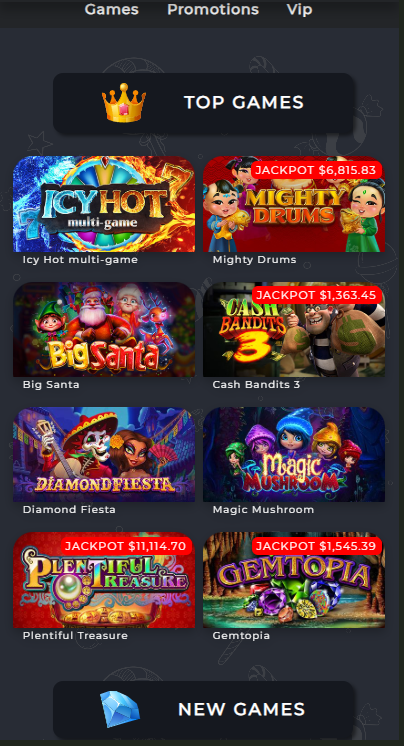Click the New Games header button

(x=203, y=710)
